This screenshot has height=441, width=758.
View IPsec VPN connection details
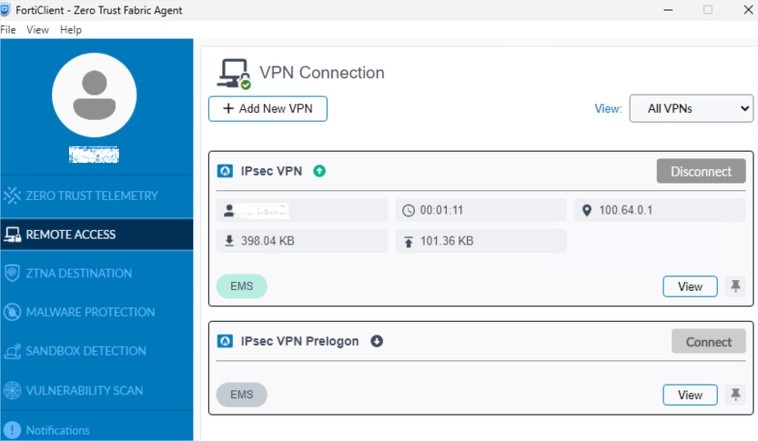(690, 287)
